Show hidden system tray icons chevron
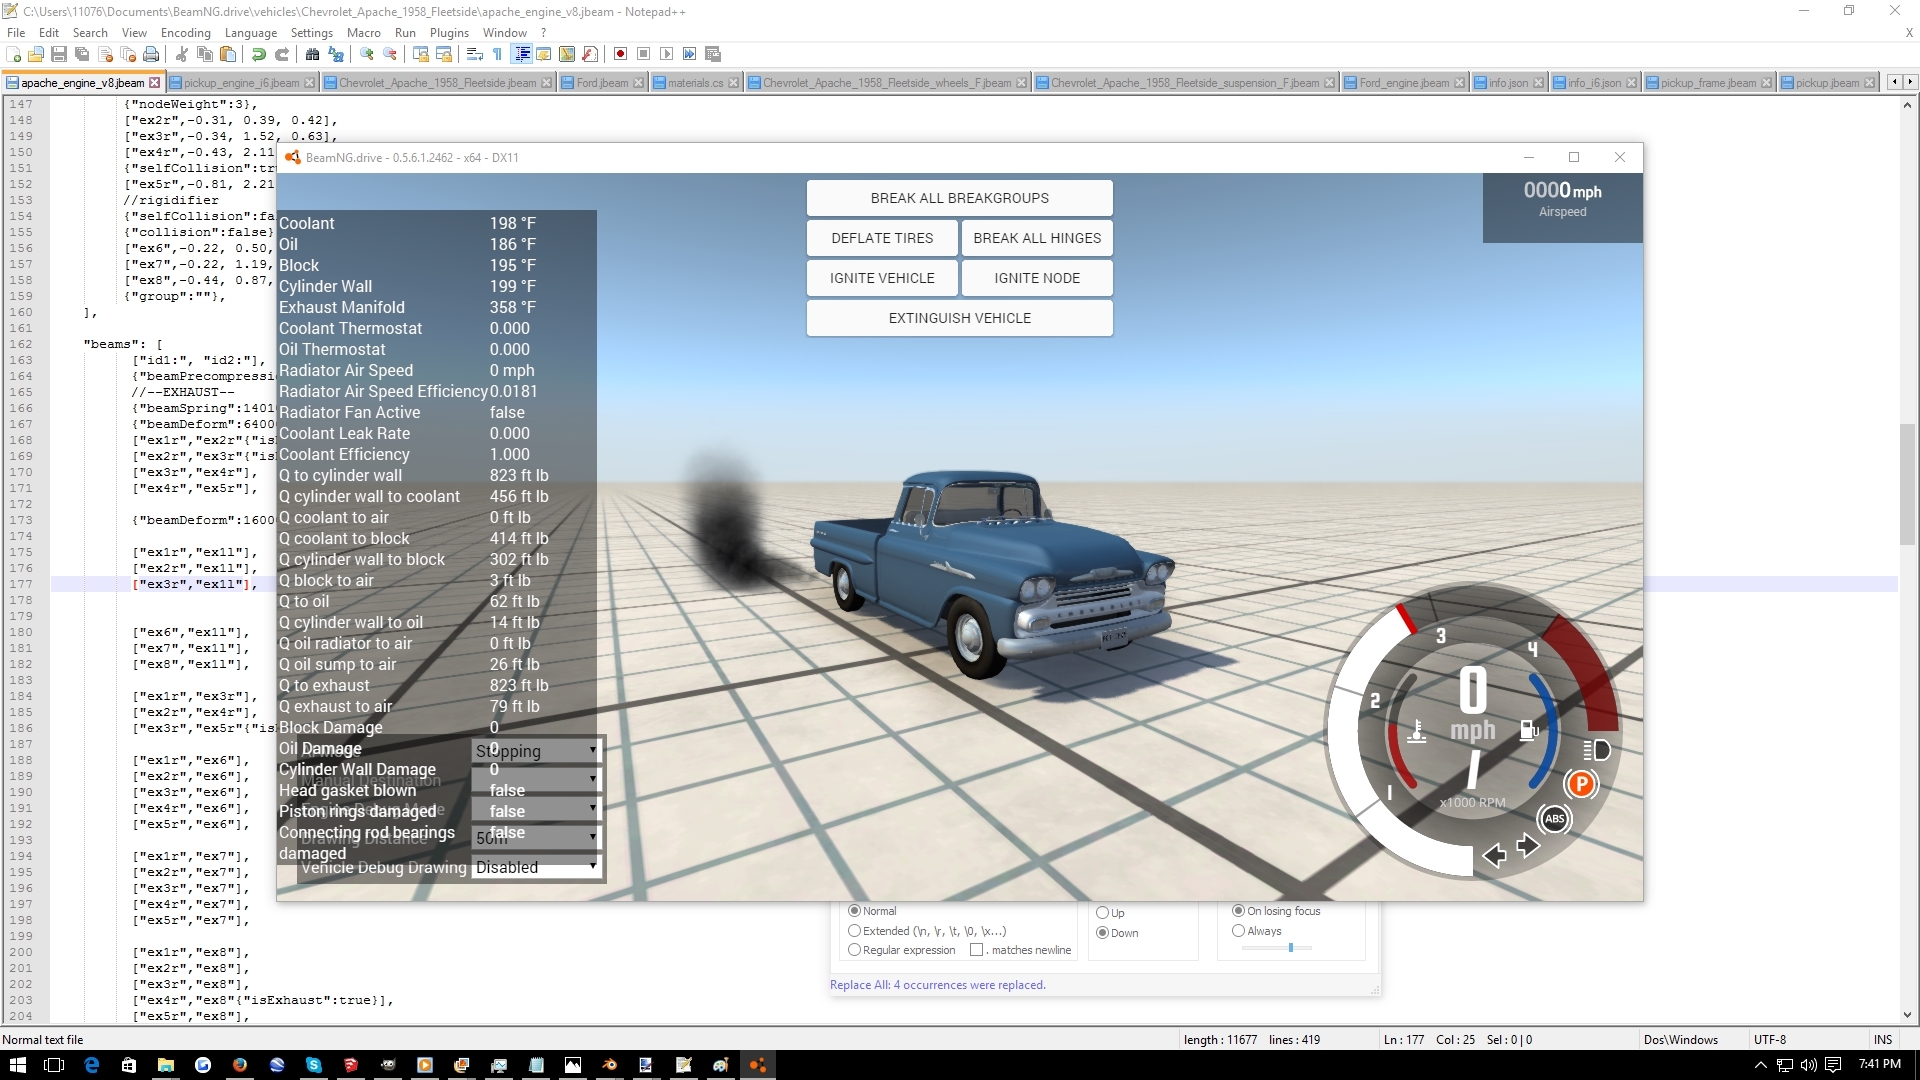1920x1080 pixels. [x=1760, y=1065]
